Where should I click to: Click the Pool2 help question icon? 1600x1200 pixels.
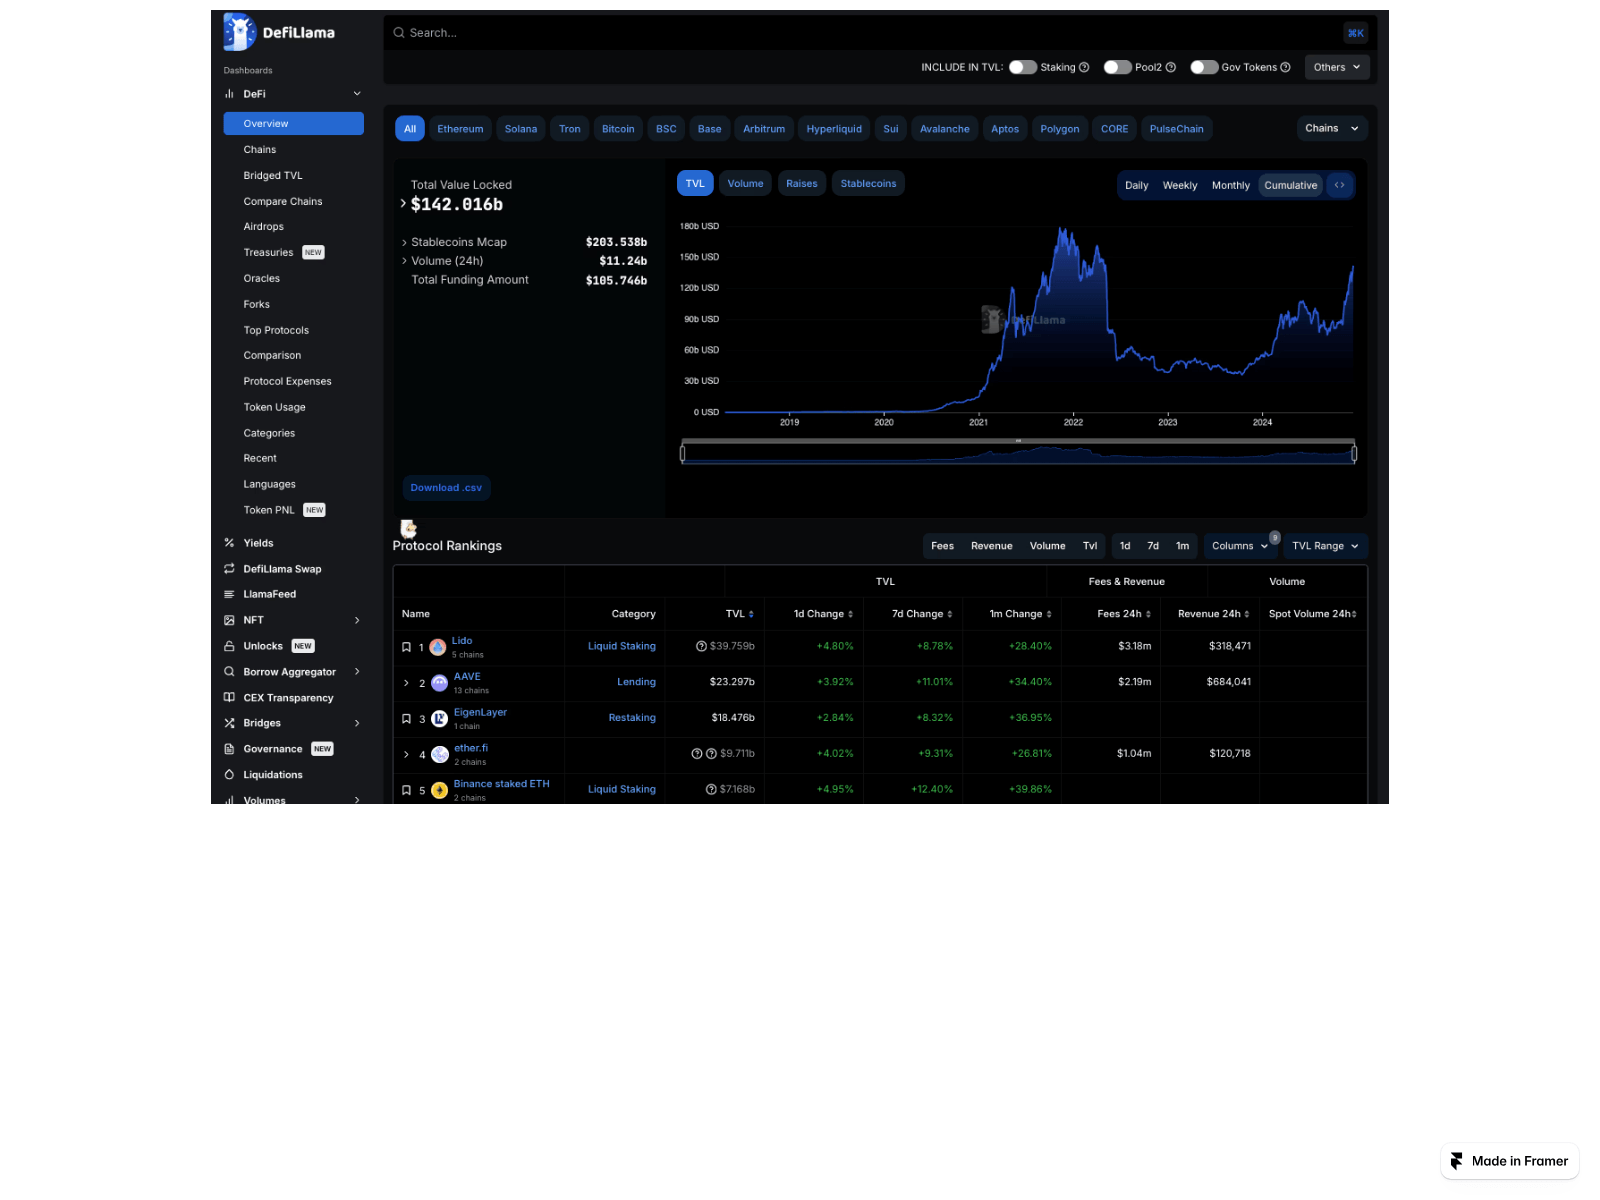click(x=1171, y=67)
